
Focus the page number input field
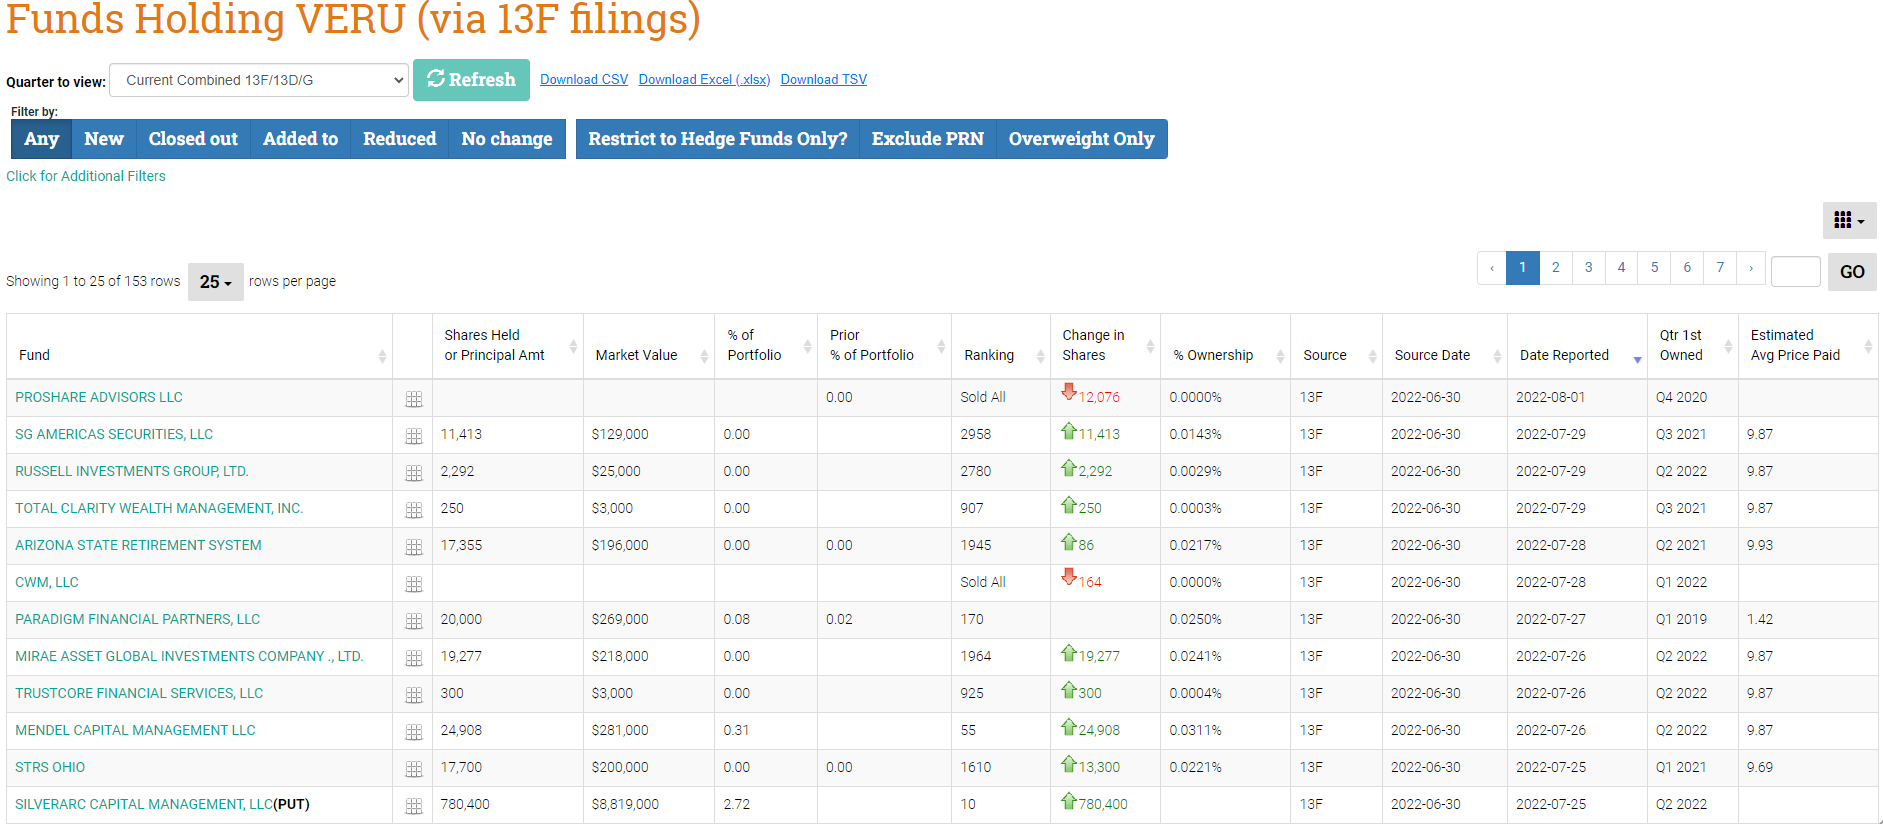[x=1795, y=271]
